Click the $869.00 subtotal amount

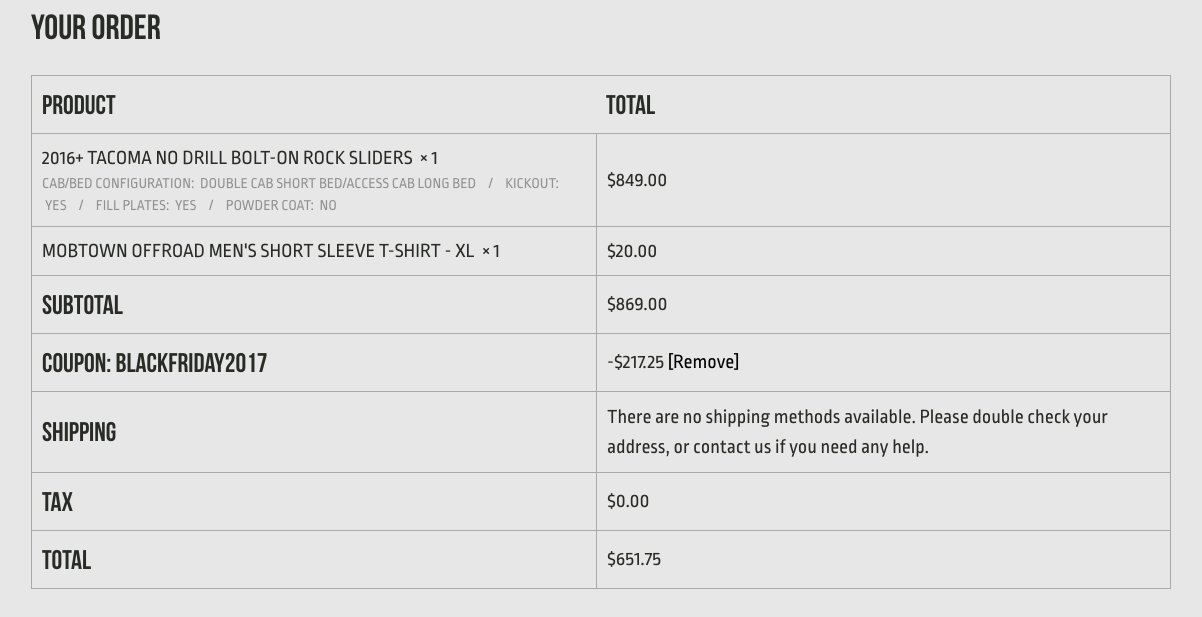point(637,304)
